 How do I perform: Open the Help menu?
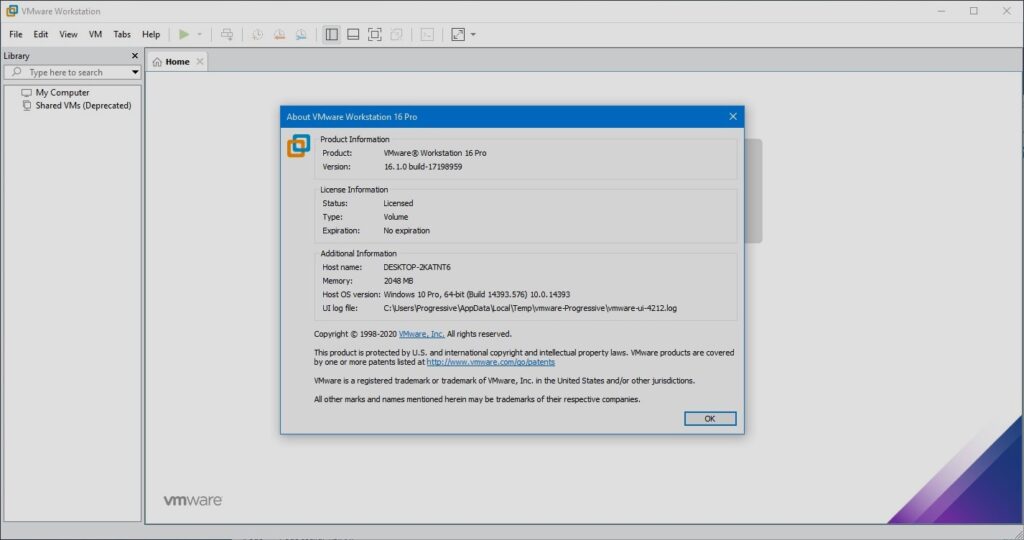click(x=151, y=34)
